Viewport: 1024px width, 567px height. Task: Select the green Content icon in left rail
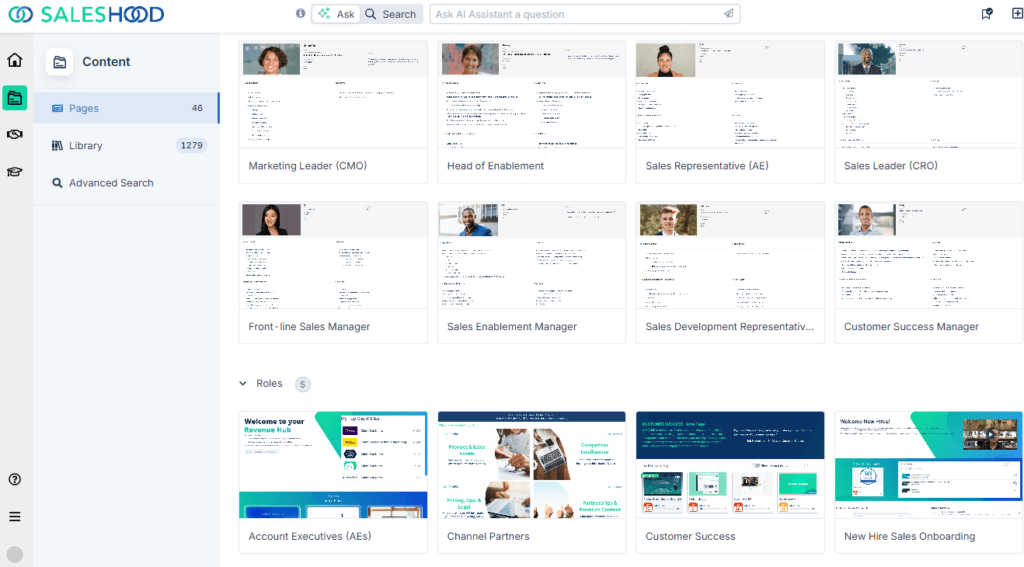coord(14,98)
